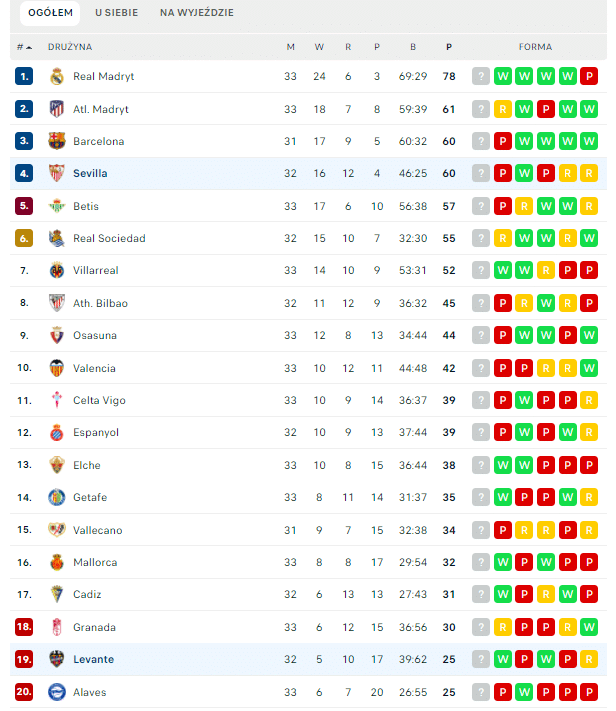Click the Levante club crest
This screenshot has height=711, width=616.
(x=57, y=659)
